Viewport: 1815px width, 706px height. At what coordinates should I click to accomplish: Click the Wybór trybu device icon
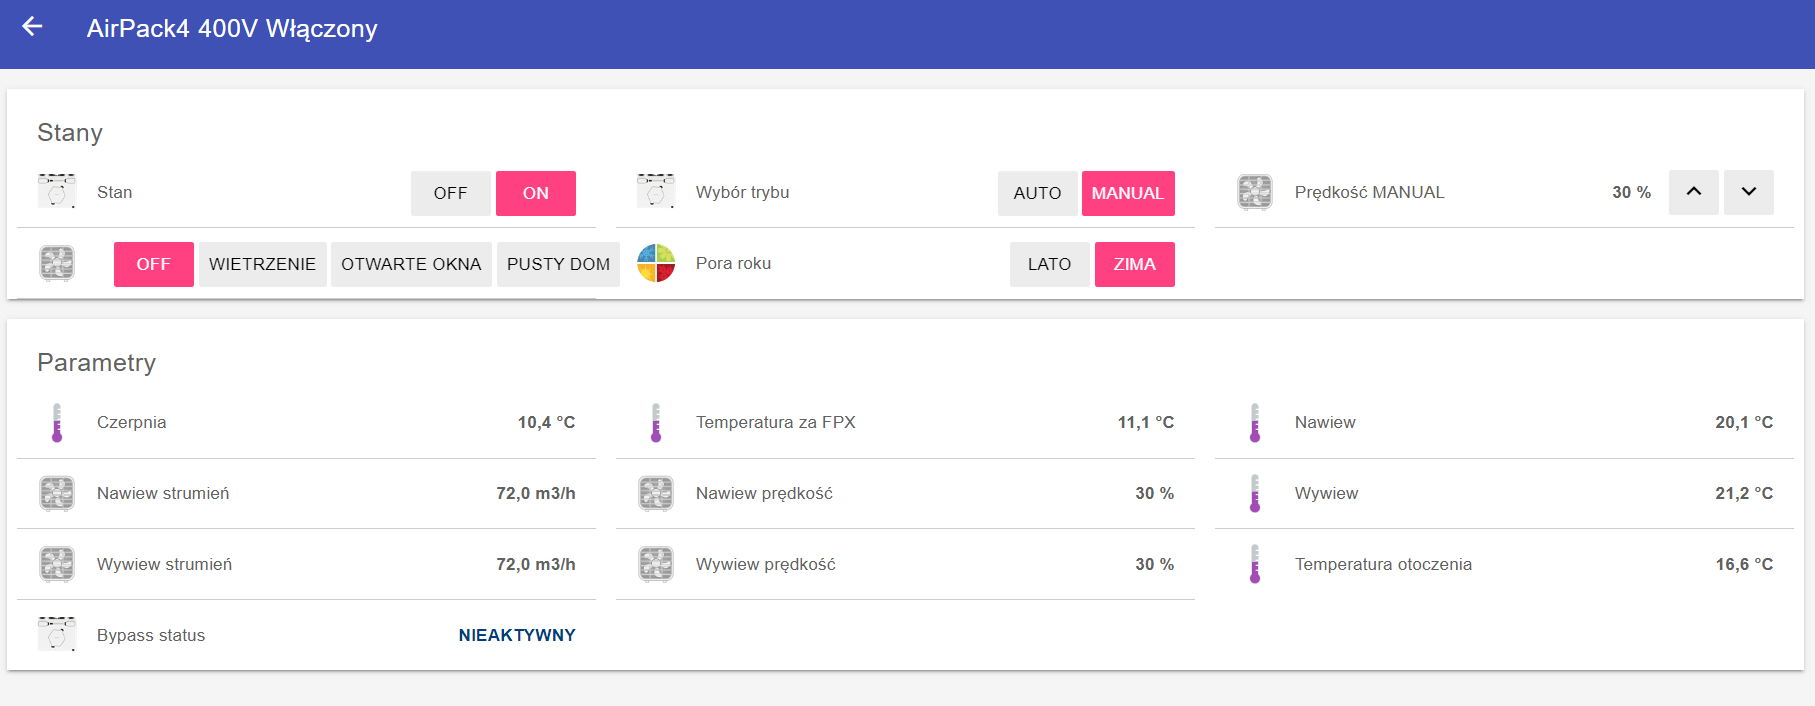tap(656, 191)
